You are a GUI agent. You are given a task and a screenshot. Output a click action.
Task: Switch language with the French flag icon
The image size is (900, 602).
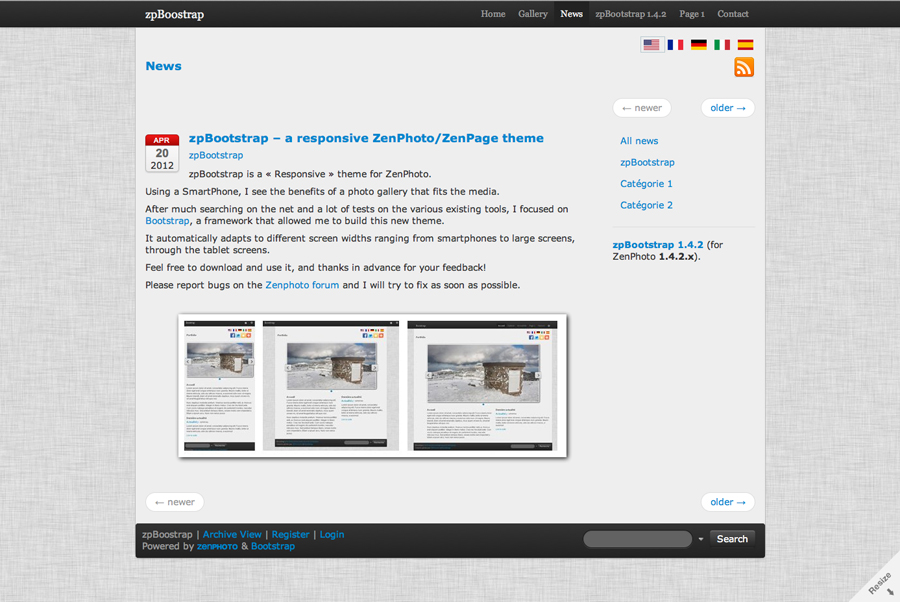tap(676, 45)
